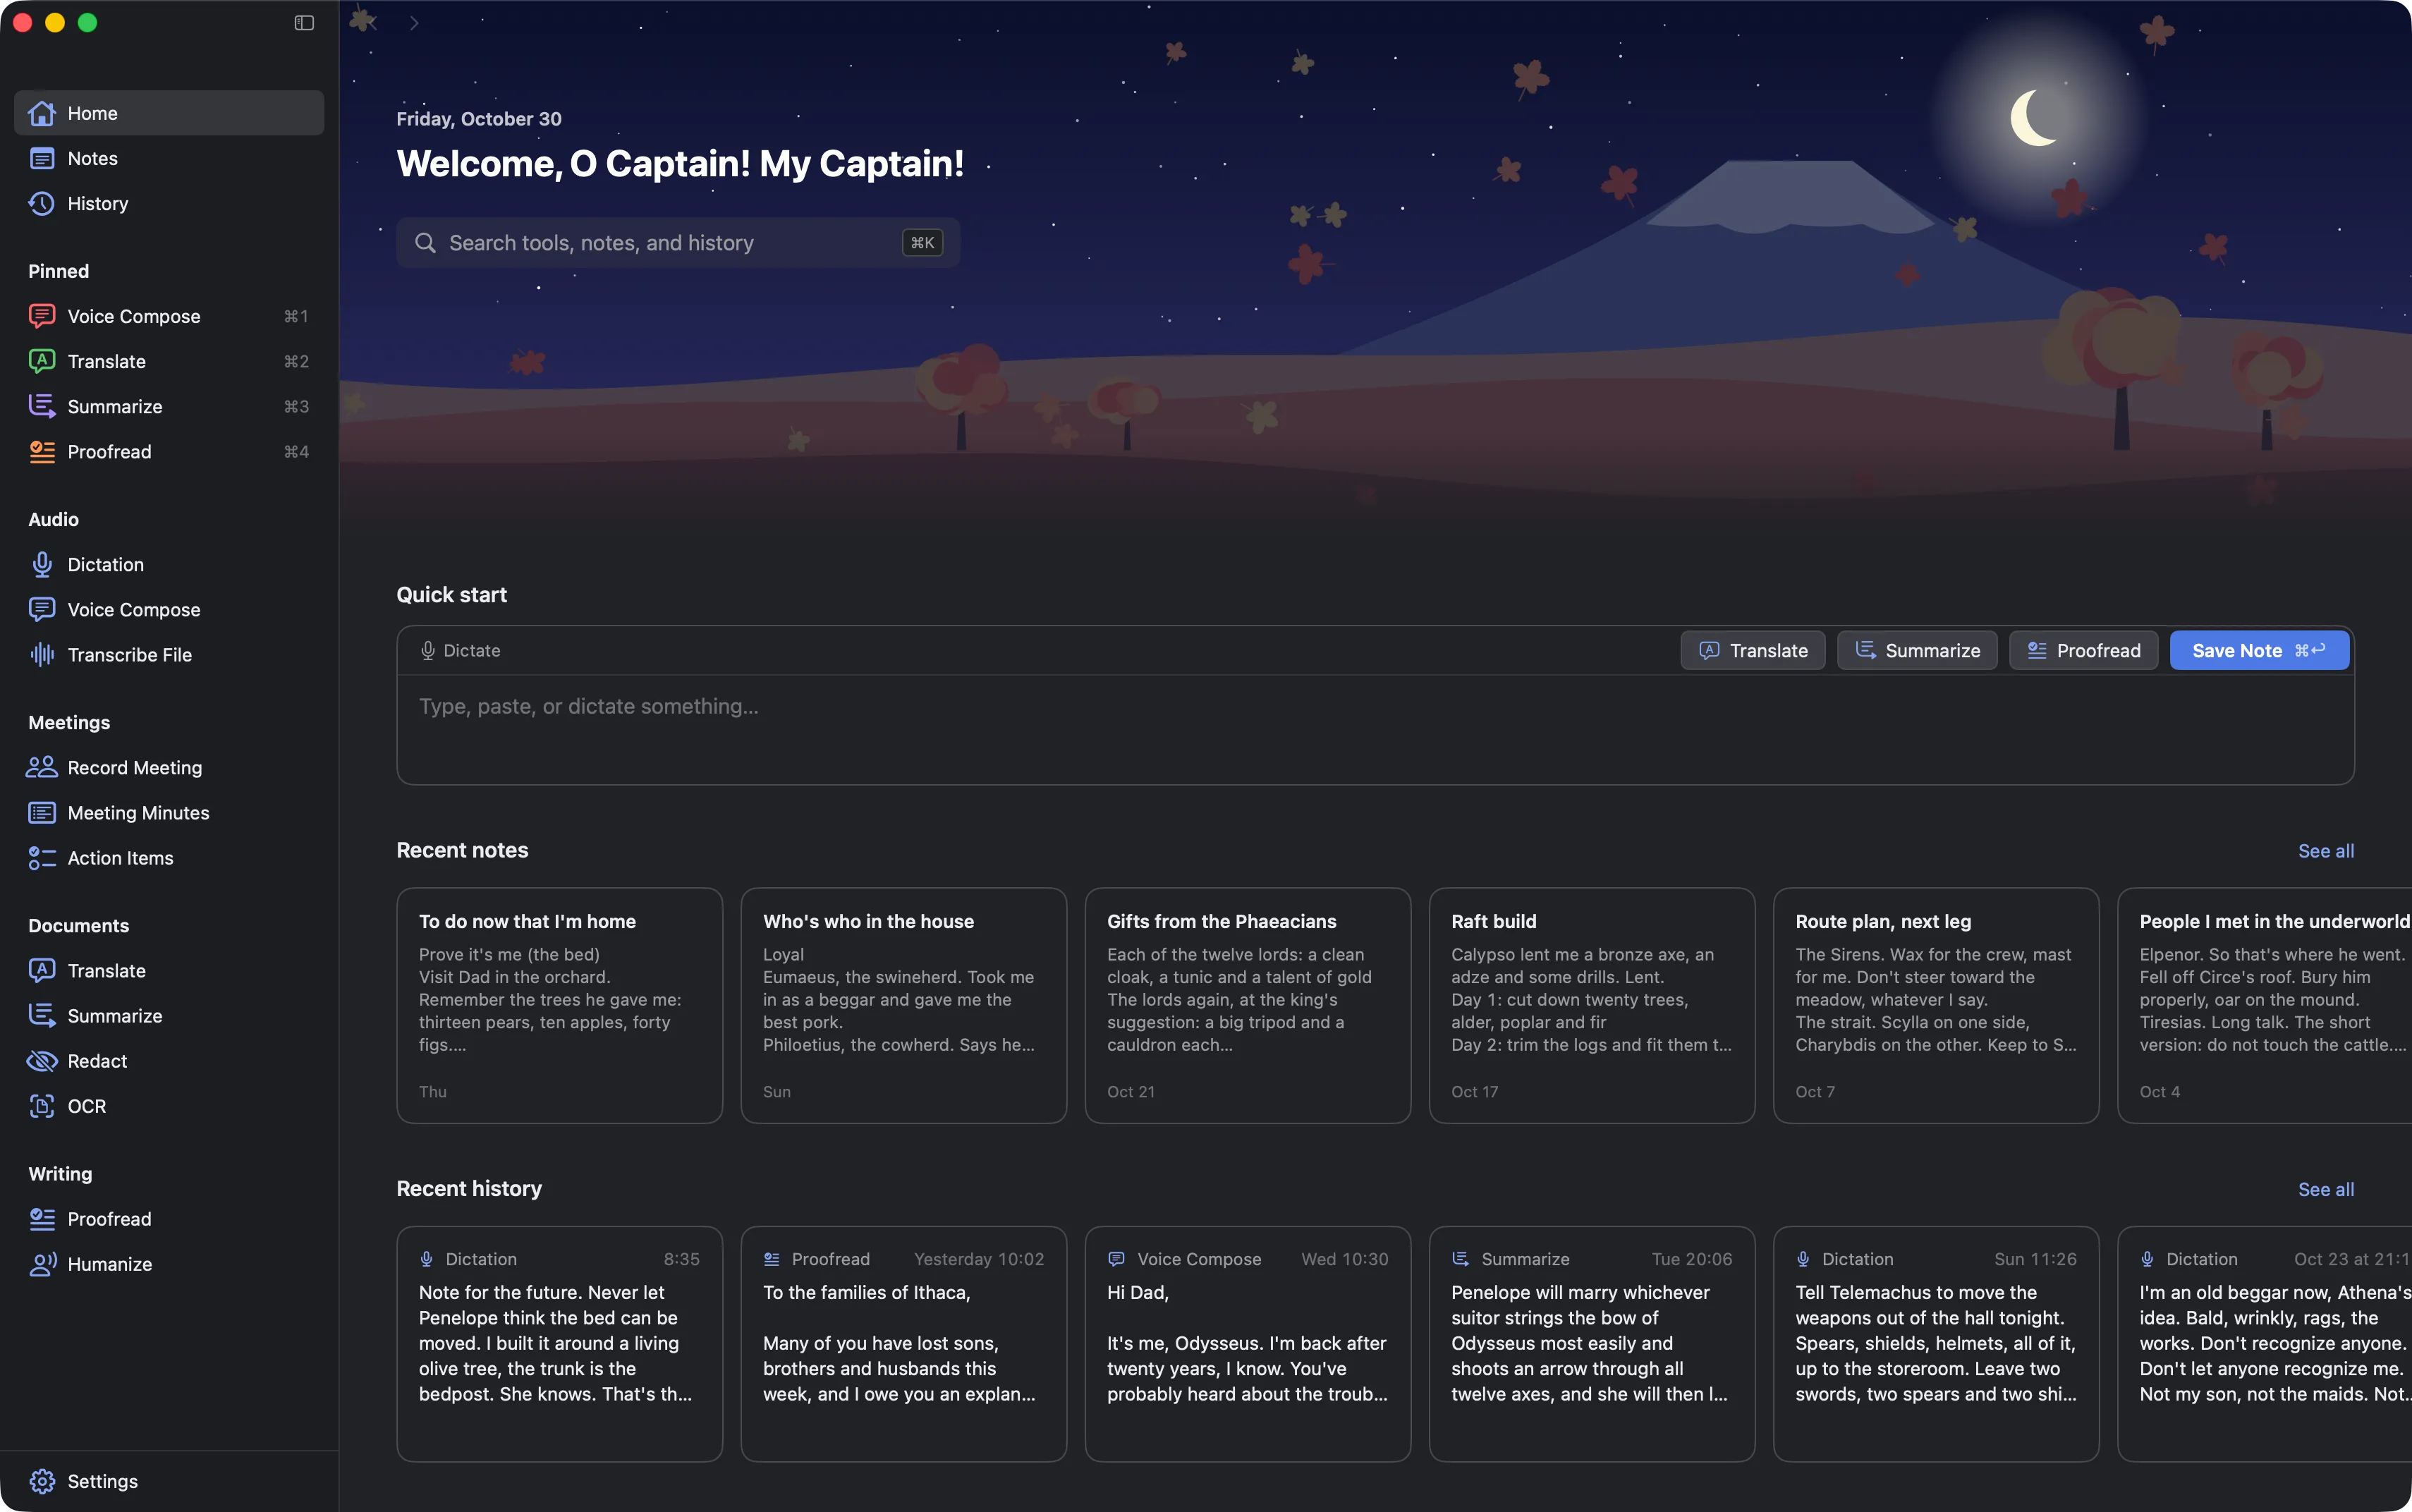Open Meeting Minutes tool
Viewport: 2412px width, 1512px height.
point(169,812)
